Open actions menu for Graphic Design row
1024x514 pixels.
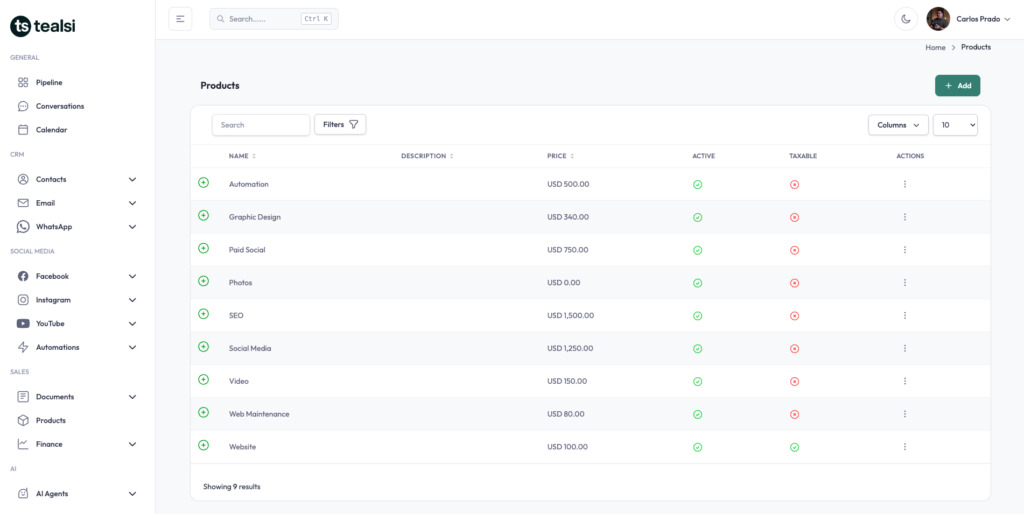[x=905, y=217]
